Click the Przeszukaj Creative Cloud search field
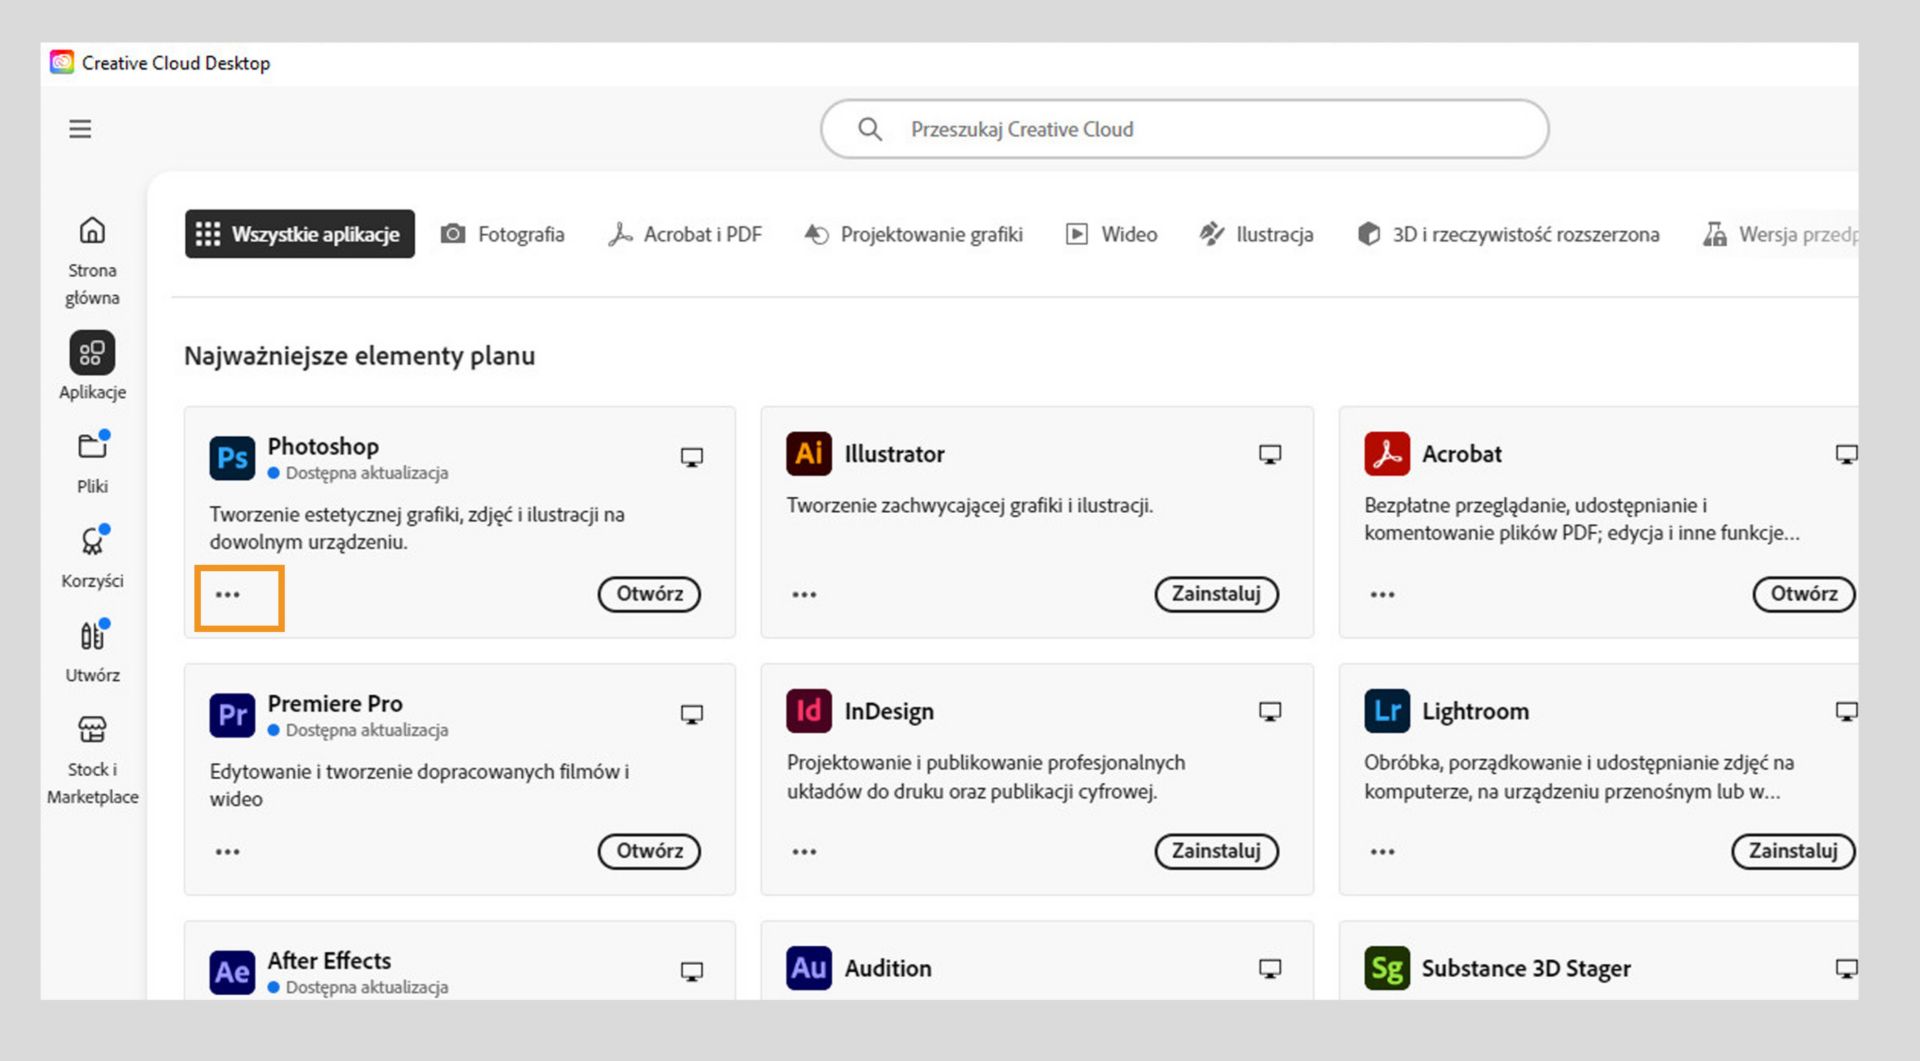1920x1061 pixels. [1184, 129]
